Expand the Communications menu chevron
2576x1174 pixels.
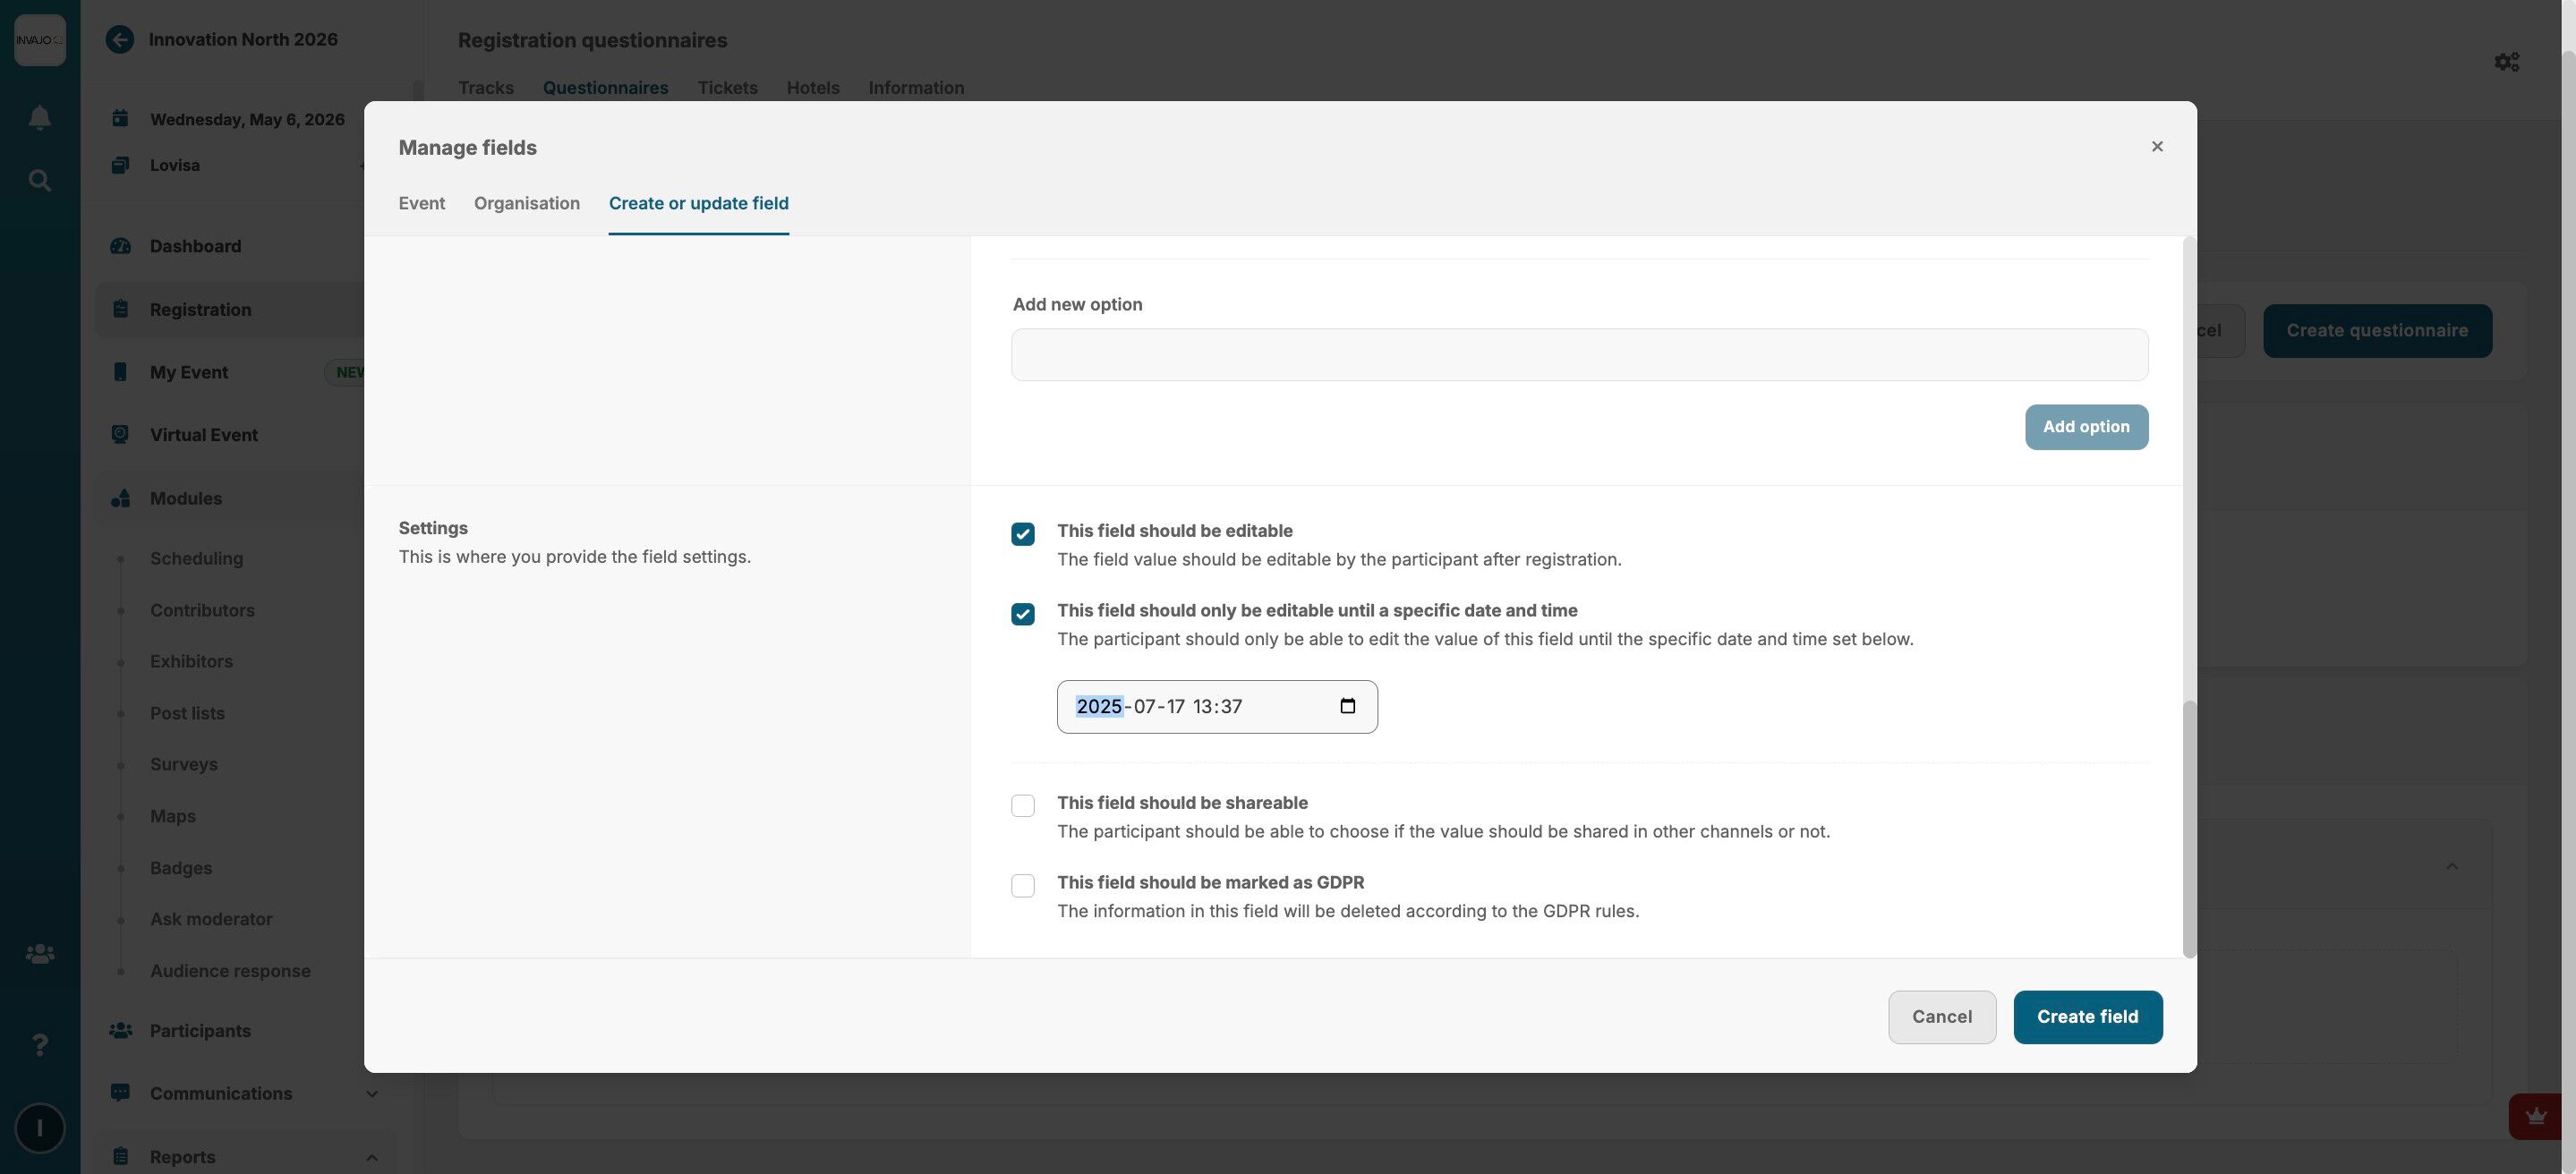[372, 1094]
